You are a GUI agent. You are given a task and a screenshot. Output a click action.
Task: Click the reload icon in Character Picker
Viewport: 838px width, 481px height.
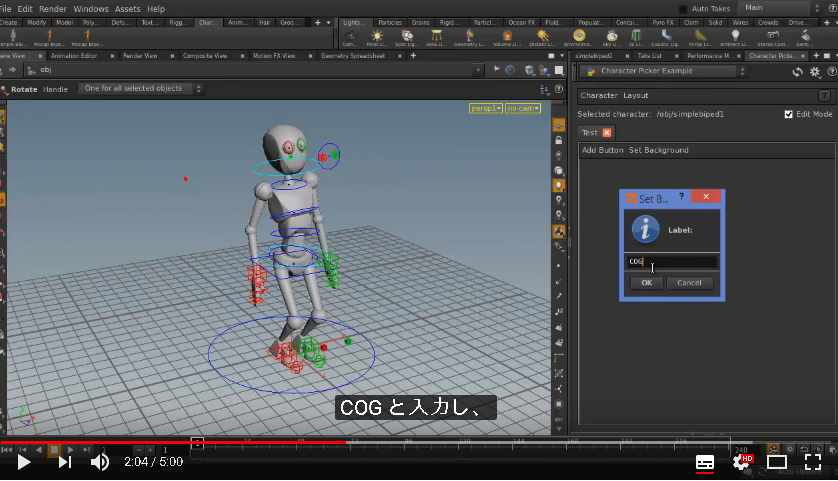click(x=797, y=72)
